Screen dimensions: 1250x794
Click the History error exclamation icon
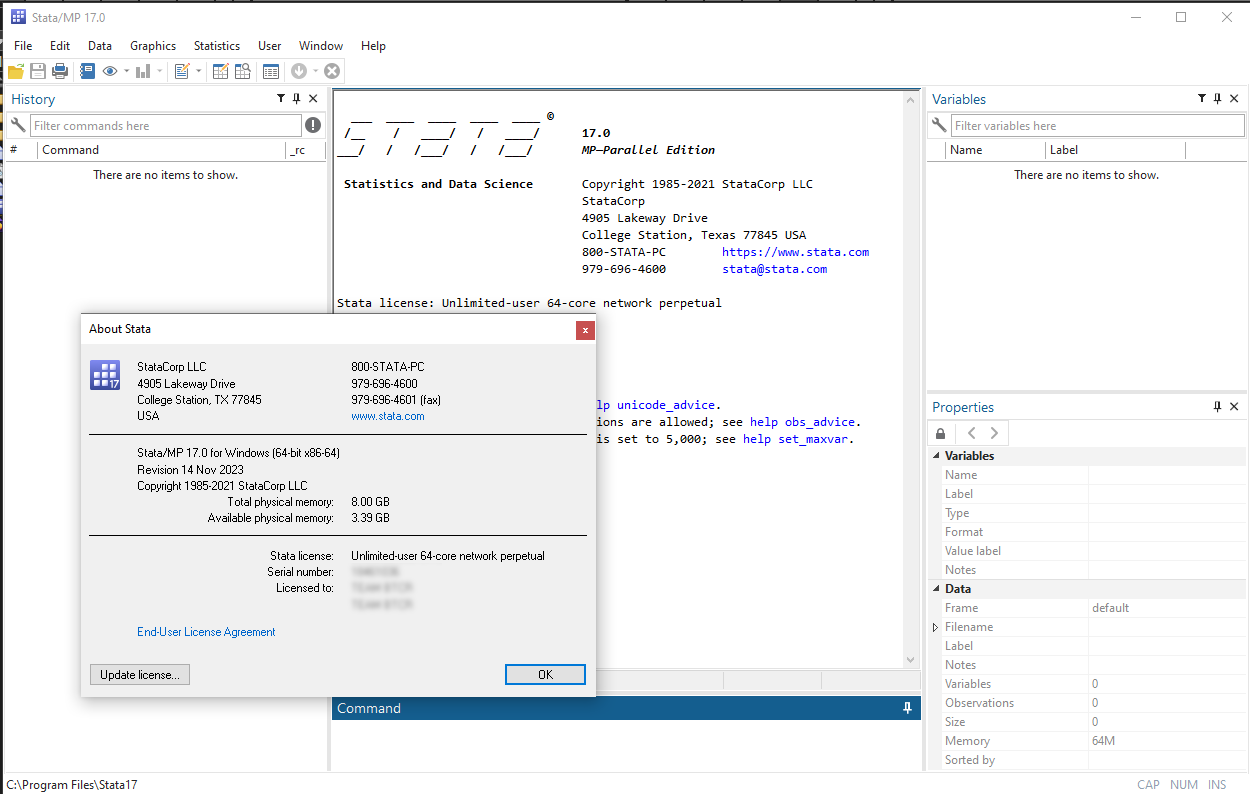313,125
